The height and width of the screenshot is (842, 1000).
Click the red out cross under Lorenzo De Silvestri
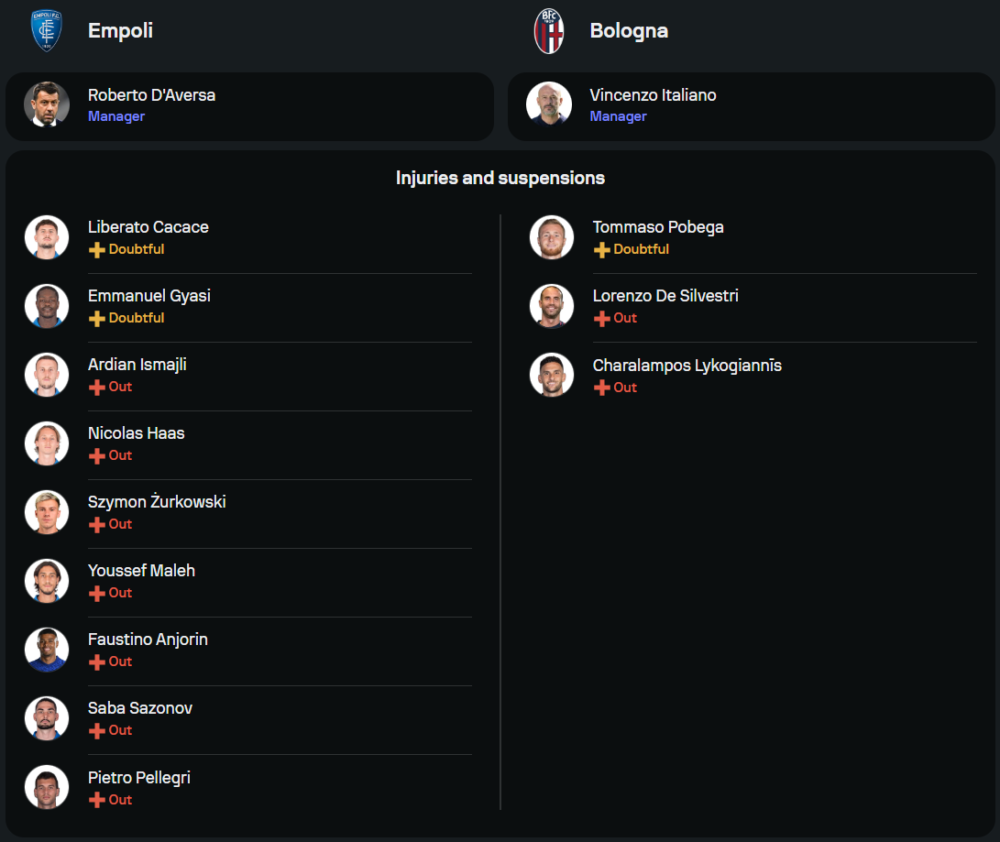click(x=602, y=318)
